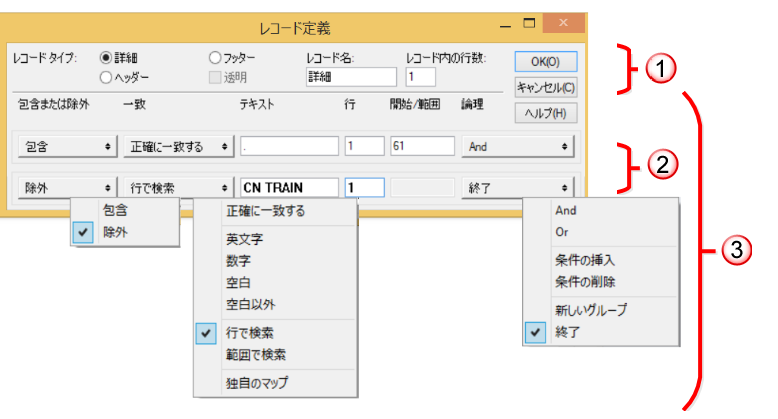
Task: Choose 包含 from the include/exclude menu
Action: [x=115, y=211]
